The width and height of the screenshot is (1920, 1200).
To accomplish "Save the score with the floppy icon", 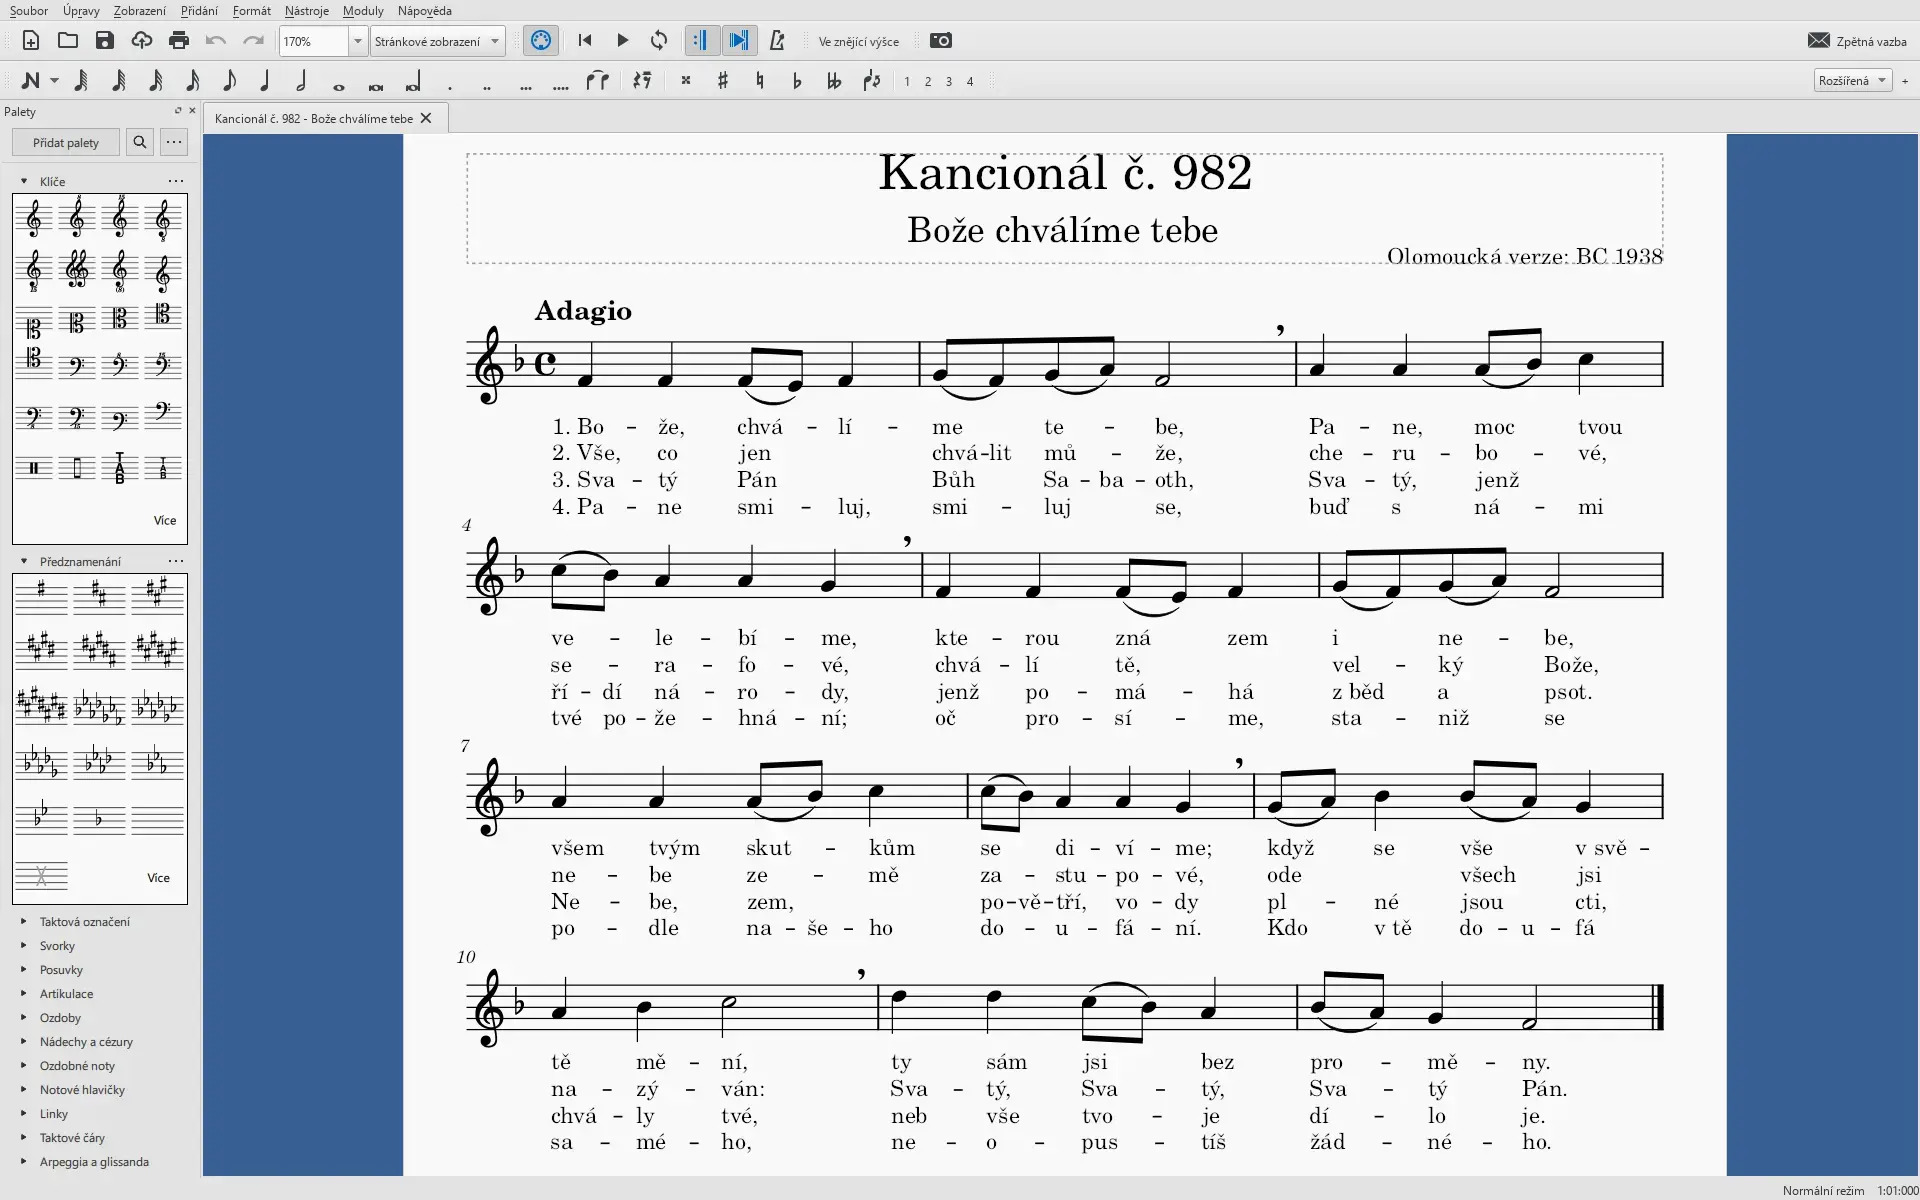I will tap(105, 41).
